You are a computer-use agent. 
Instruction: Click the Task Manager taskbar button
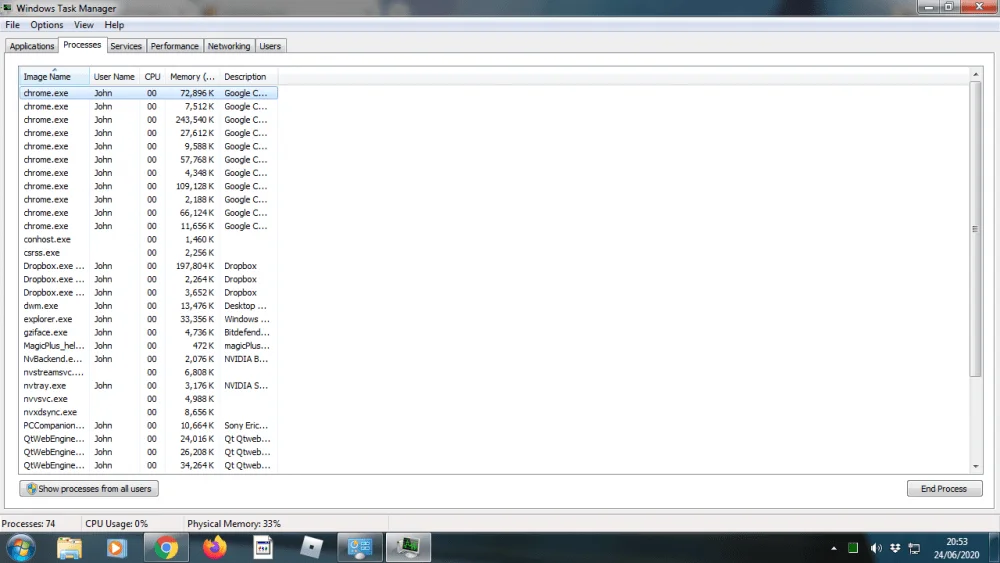(408, 548)
